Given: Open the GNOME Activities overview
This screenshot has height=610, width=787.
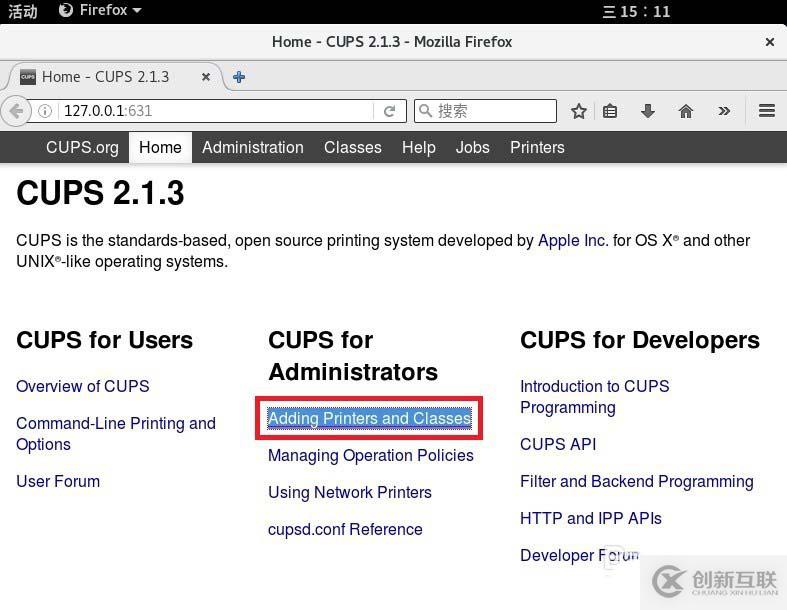Looking at the screenshot, I should (x=23, y=11).
